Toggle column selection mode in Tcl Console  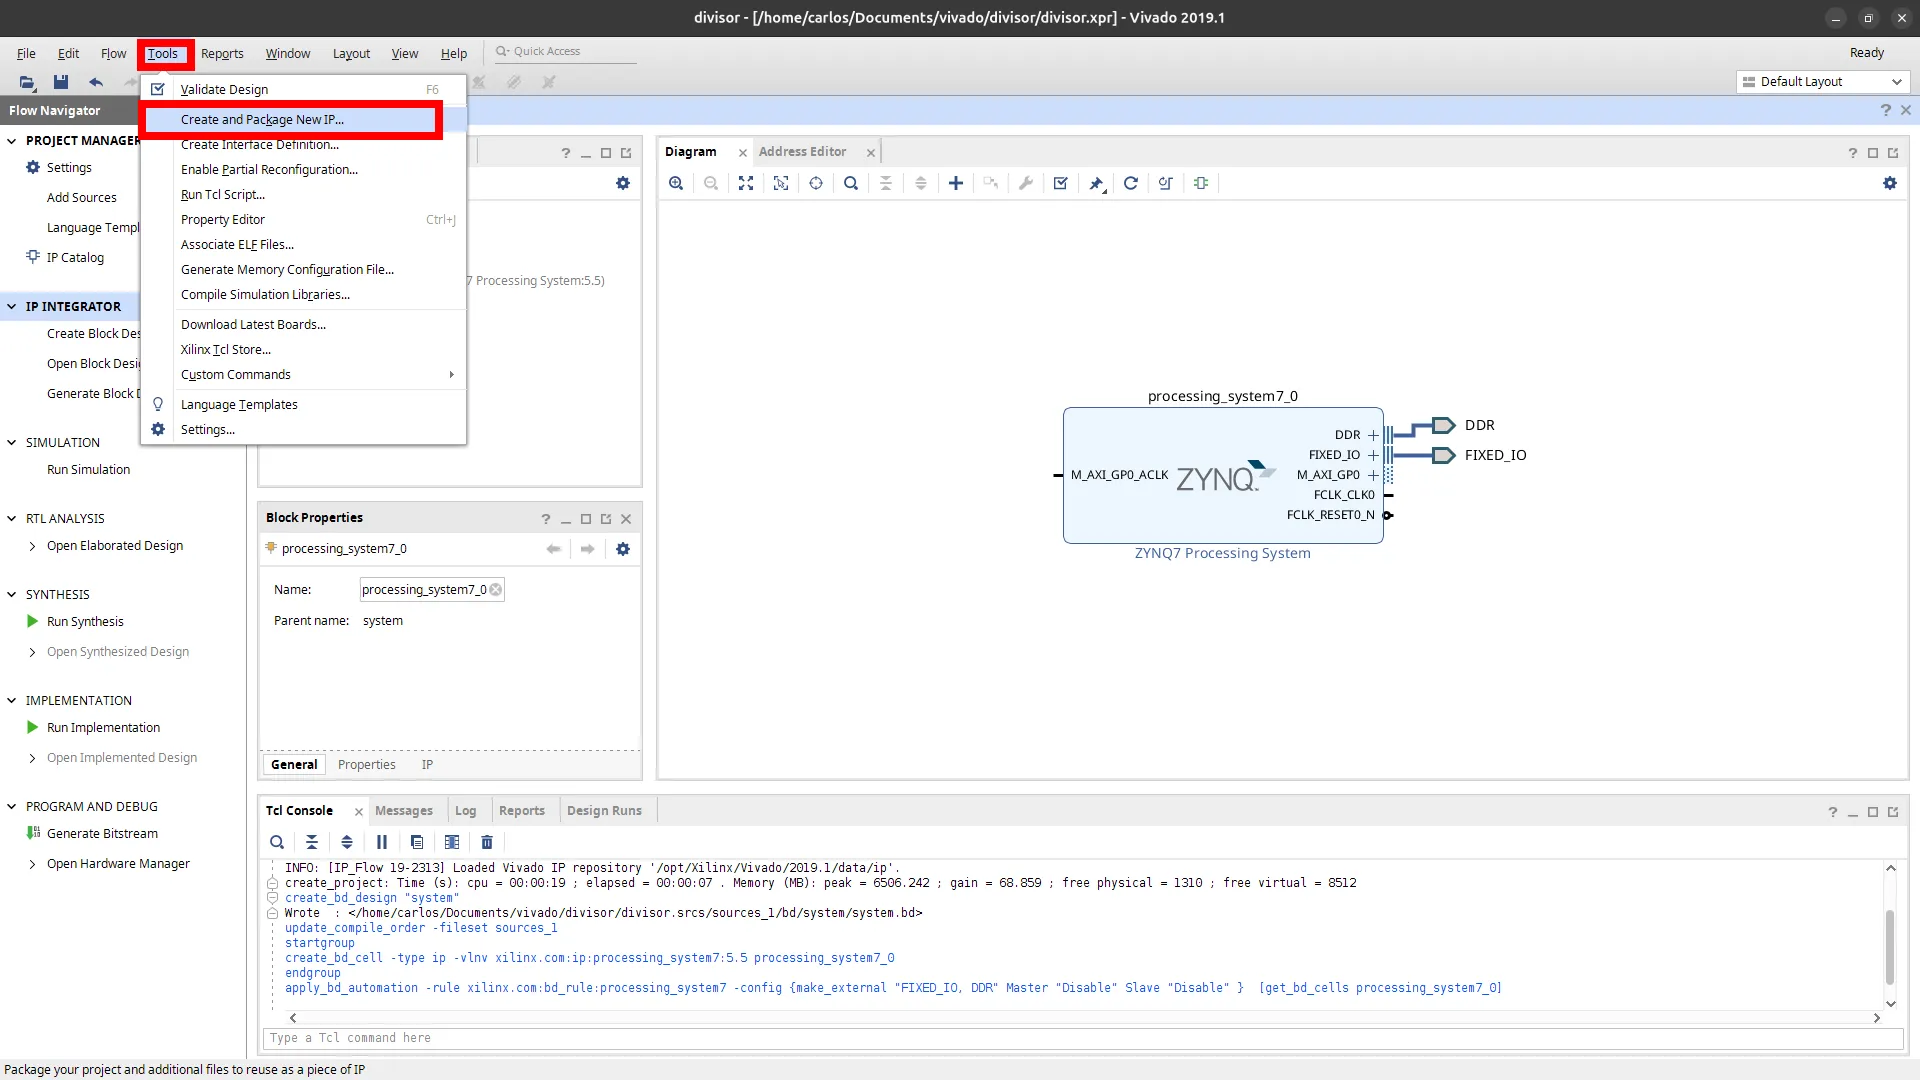coord(452,842)
